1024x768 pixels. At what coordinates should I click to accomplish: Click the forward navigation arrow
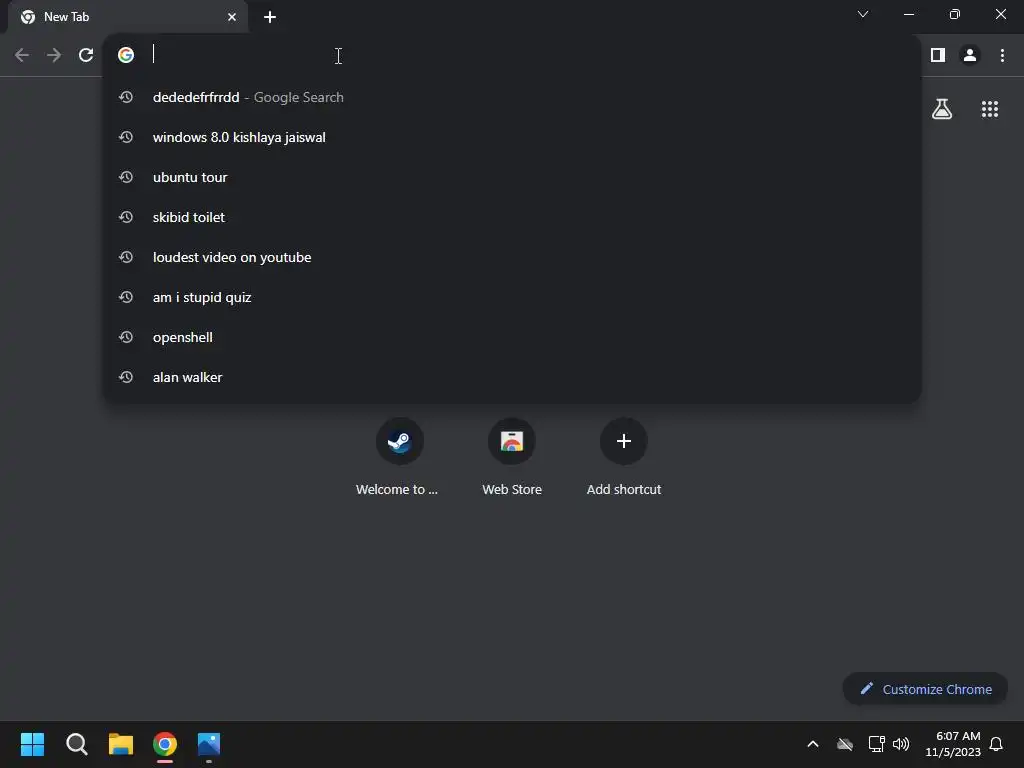pos(54,55)
